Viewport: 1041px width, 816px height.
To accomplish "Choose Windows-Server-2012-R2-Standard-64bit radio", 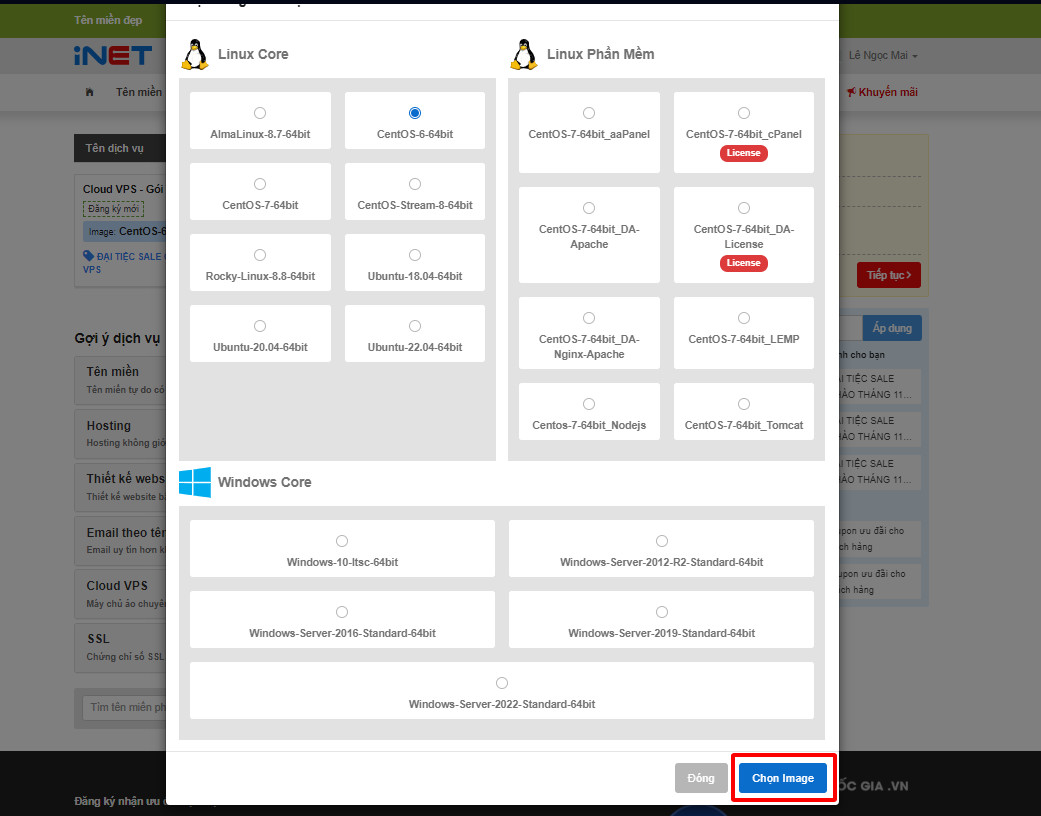I will (661, 540).
